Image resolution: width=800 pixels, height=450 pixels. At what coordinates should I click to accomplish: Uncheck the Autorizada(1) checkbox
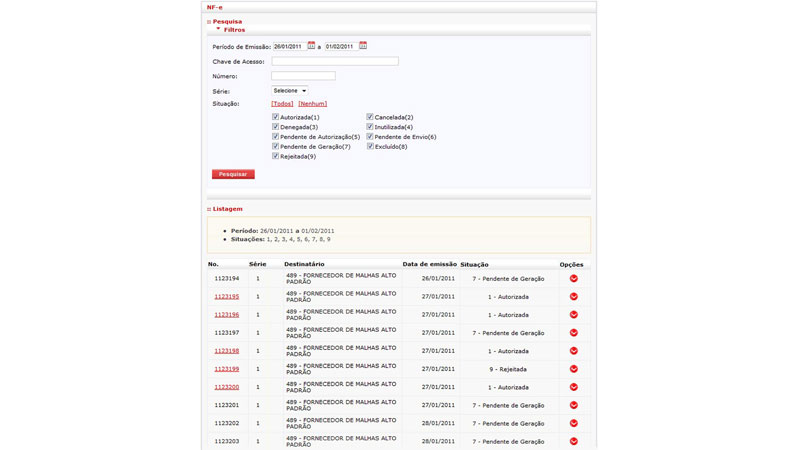276,117
